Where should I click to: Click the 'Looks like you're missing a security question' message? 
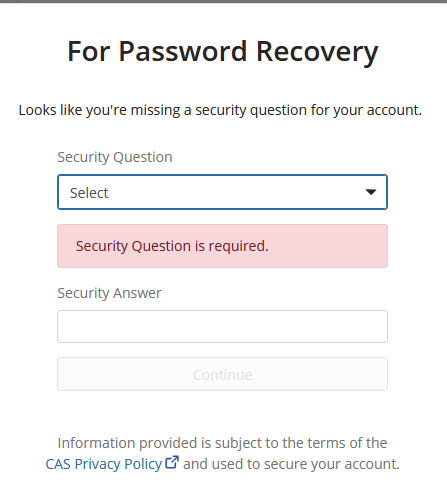click(x=220, y=110)
